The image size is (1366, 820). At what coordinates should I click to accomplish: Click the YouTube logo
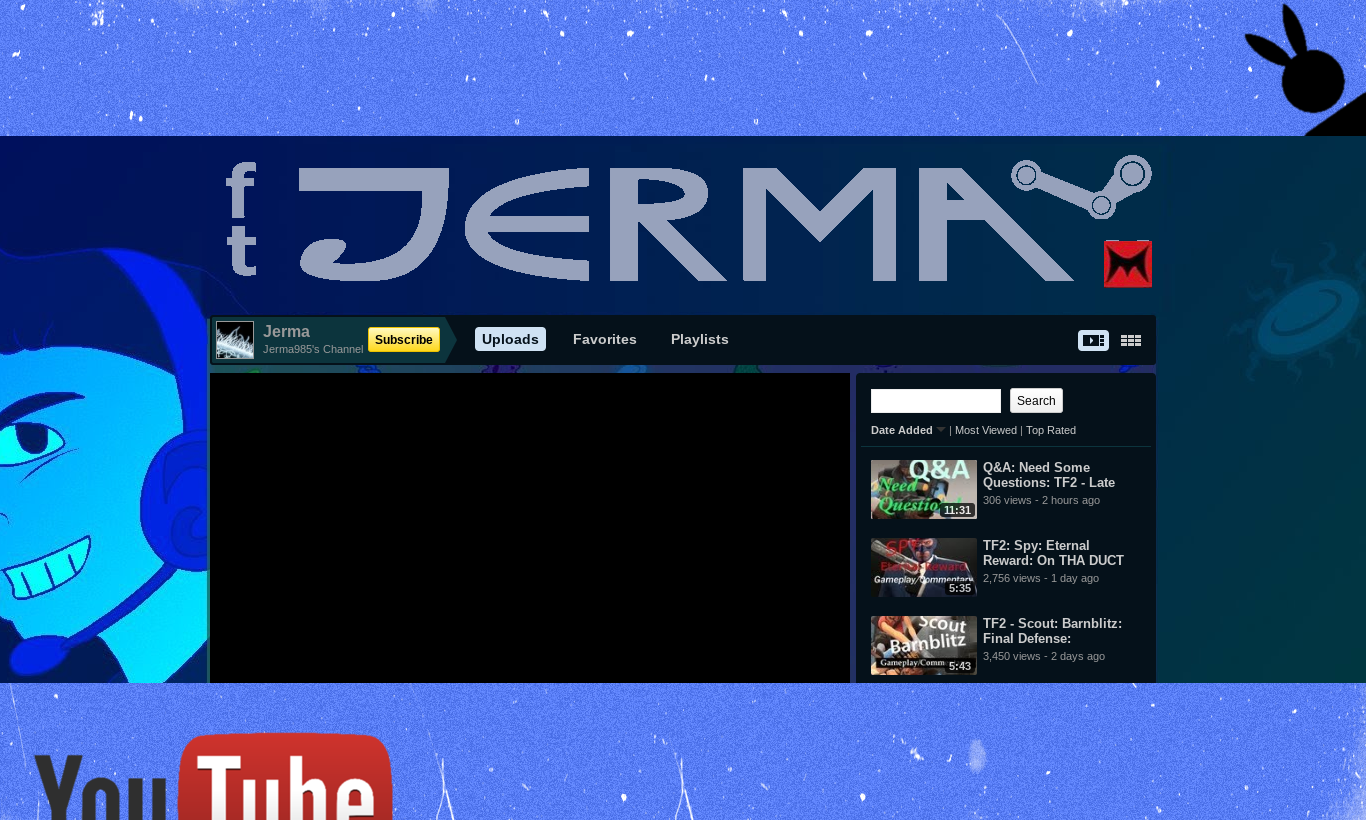[213, 777]
